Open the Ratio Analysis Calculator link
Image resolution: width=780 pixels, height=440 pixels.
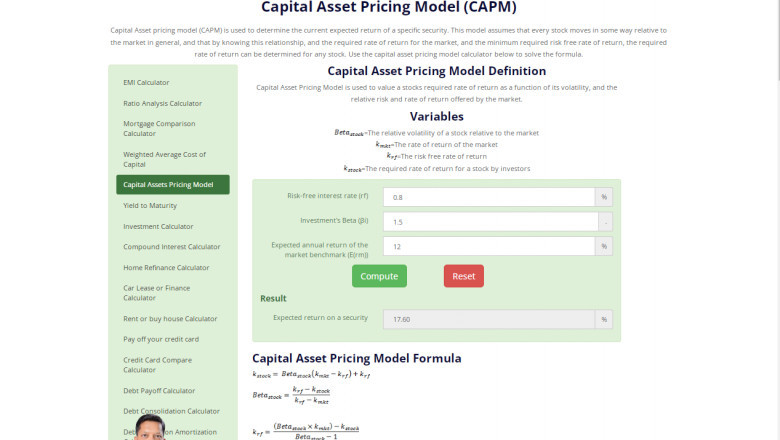tap(162, 103)
